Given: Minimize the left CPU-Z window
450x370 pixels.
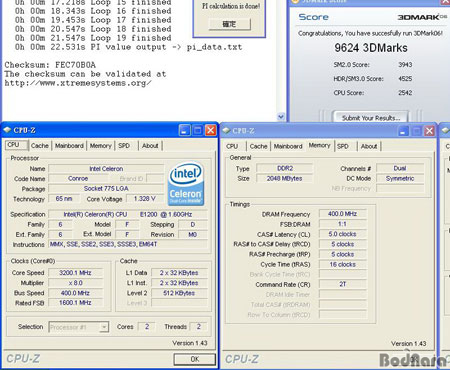Looking at the screenshot, I should pyautogui.click(x=185, y=130).
